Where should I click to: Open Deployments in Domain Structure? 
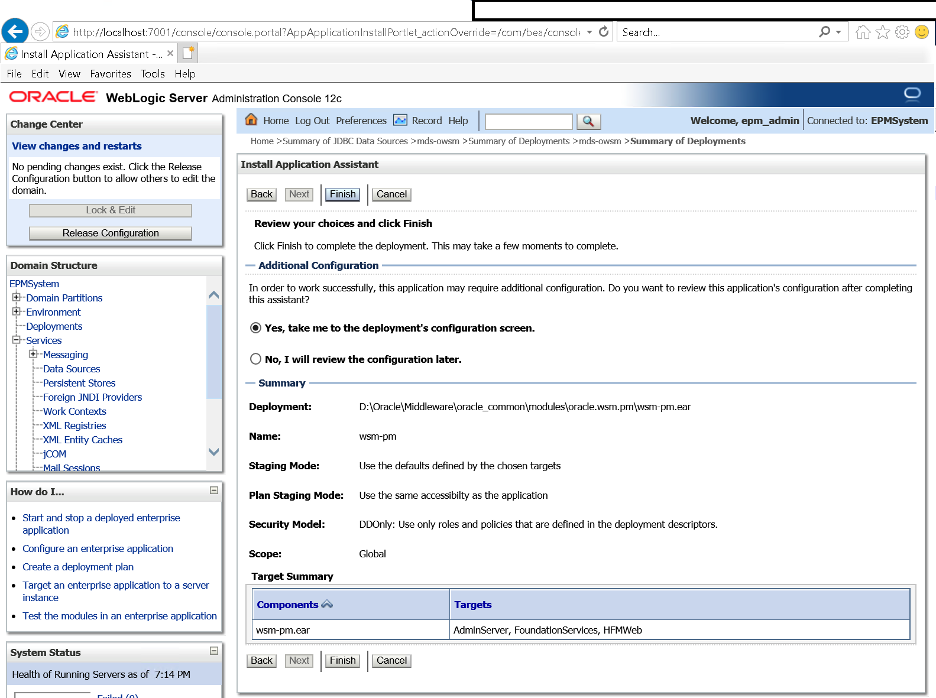[x=54, y=326]
